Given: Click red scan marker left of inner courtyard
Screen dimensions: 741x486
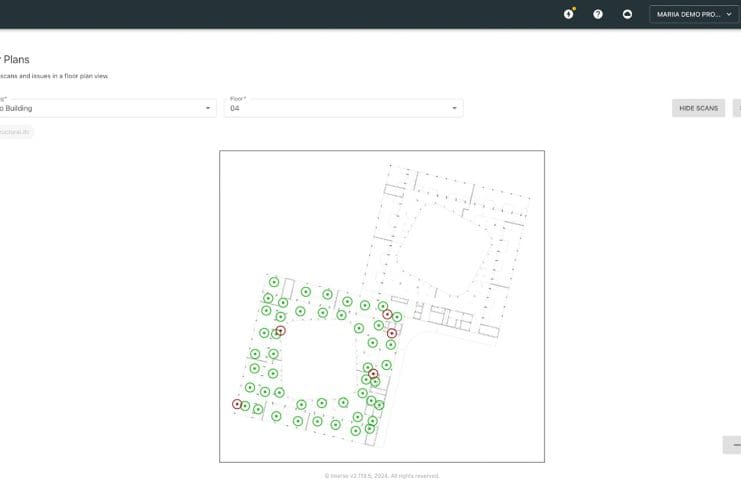Looking at the screenshot, I should click(x=280, y=330).
